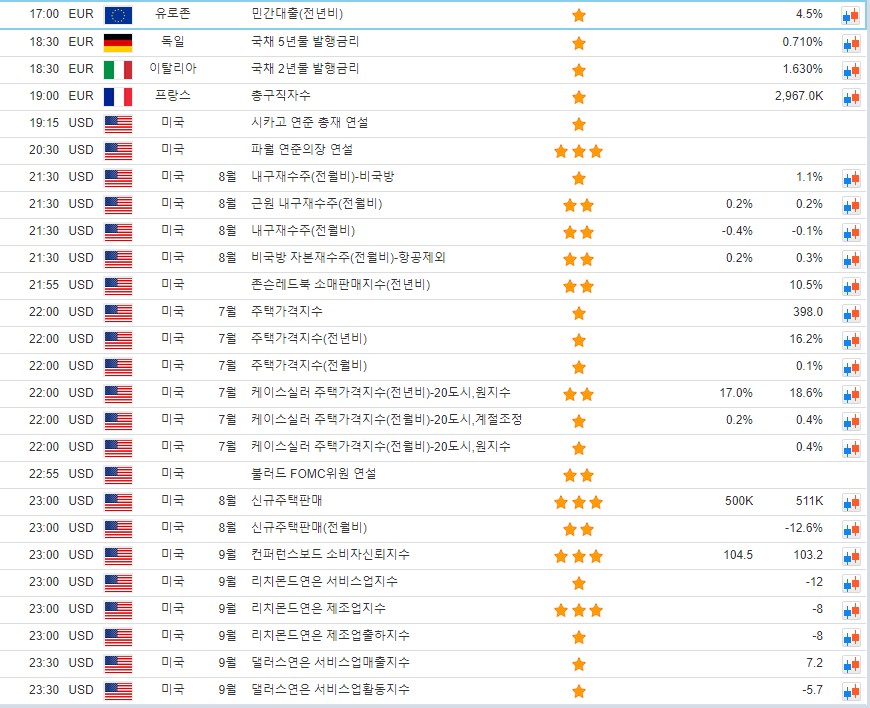Click the chart icon in 총구직자수 row
The image size is (870, 708).
851,97
